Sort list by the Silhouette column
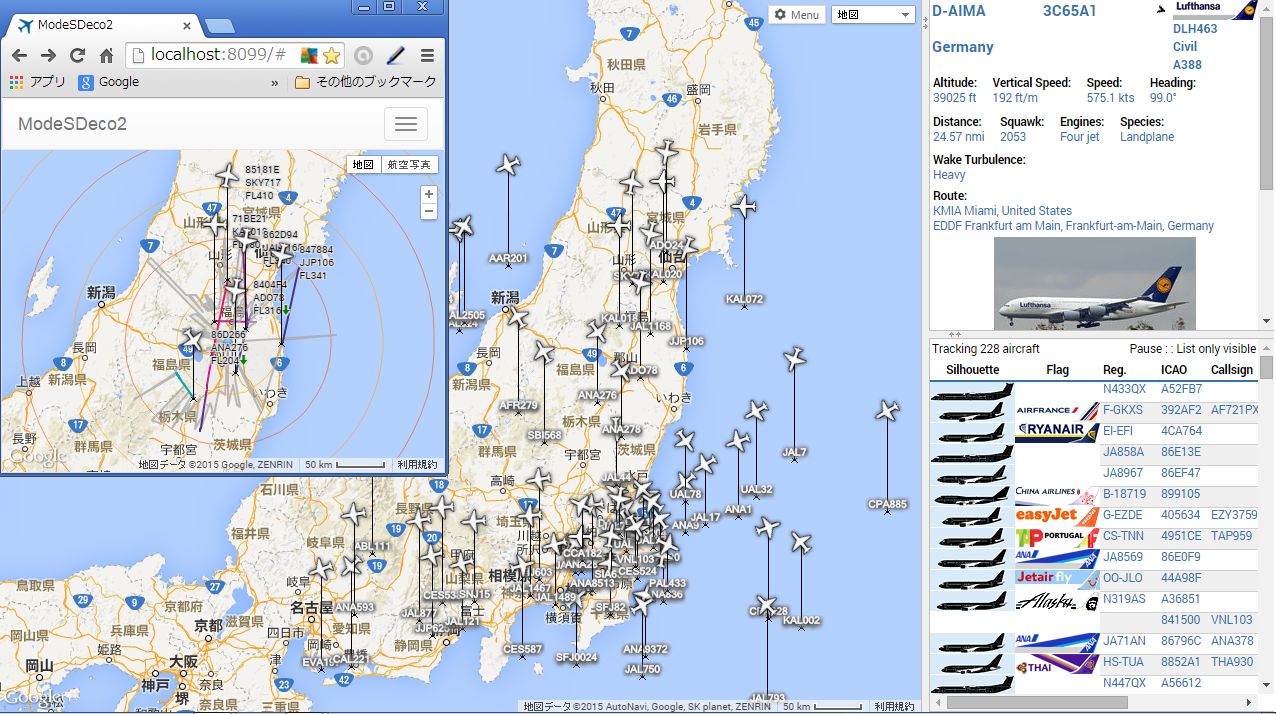Viewport: 1276px width, 714px height. [x=973, y=370]
